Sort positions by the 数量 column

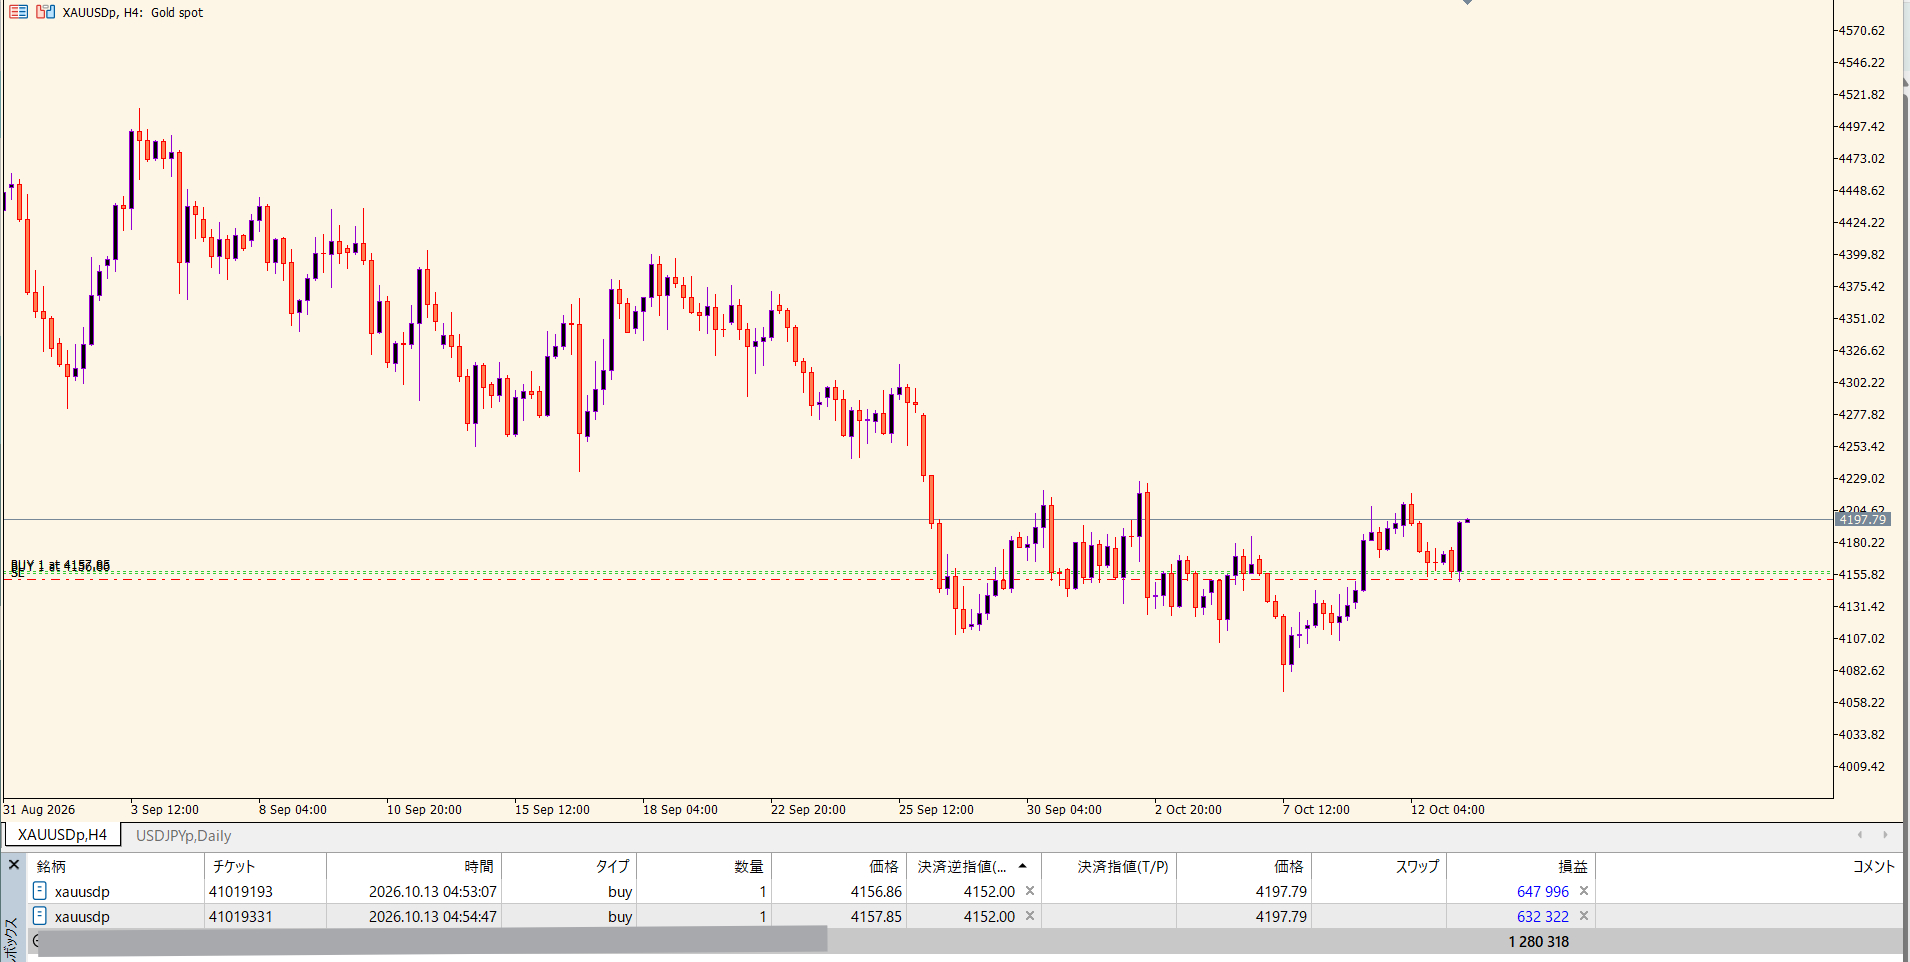pos(704,866)
